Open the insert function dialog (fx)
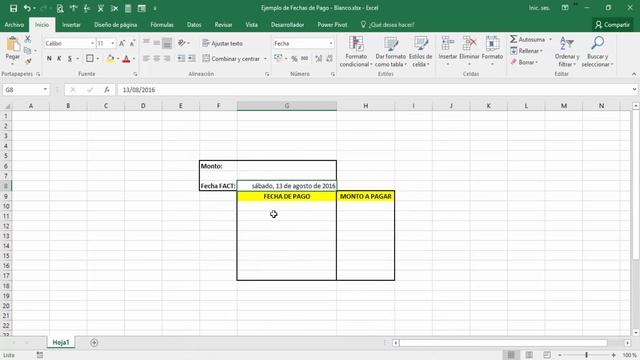Viewport: 640px width, 360px height. pyautogui.click(x=107, y=90)
